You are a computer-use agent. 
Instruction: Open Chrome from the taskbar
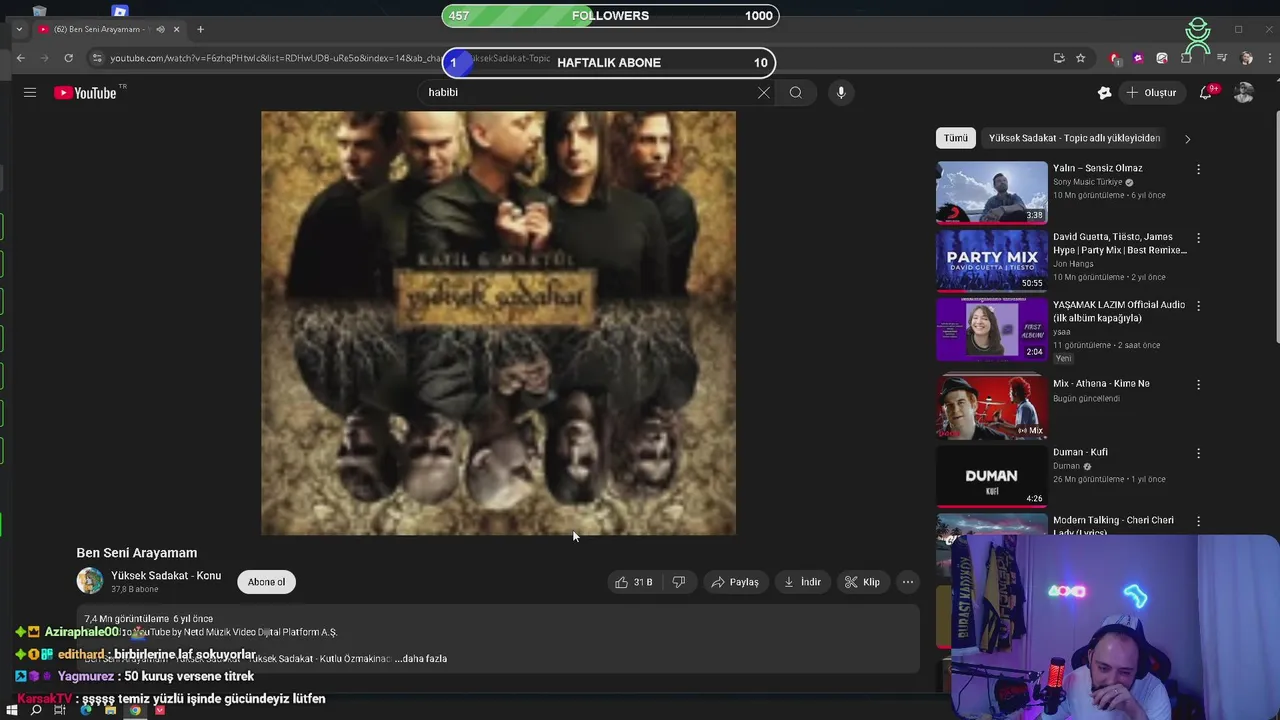click(135, 710)
